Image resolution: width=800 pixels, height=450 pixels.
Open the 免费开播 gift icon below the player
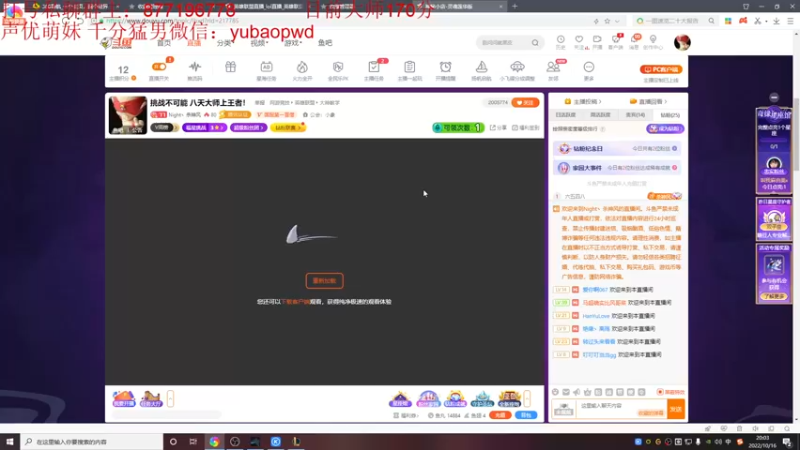[123, 398]
